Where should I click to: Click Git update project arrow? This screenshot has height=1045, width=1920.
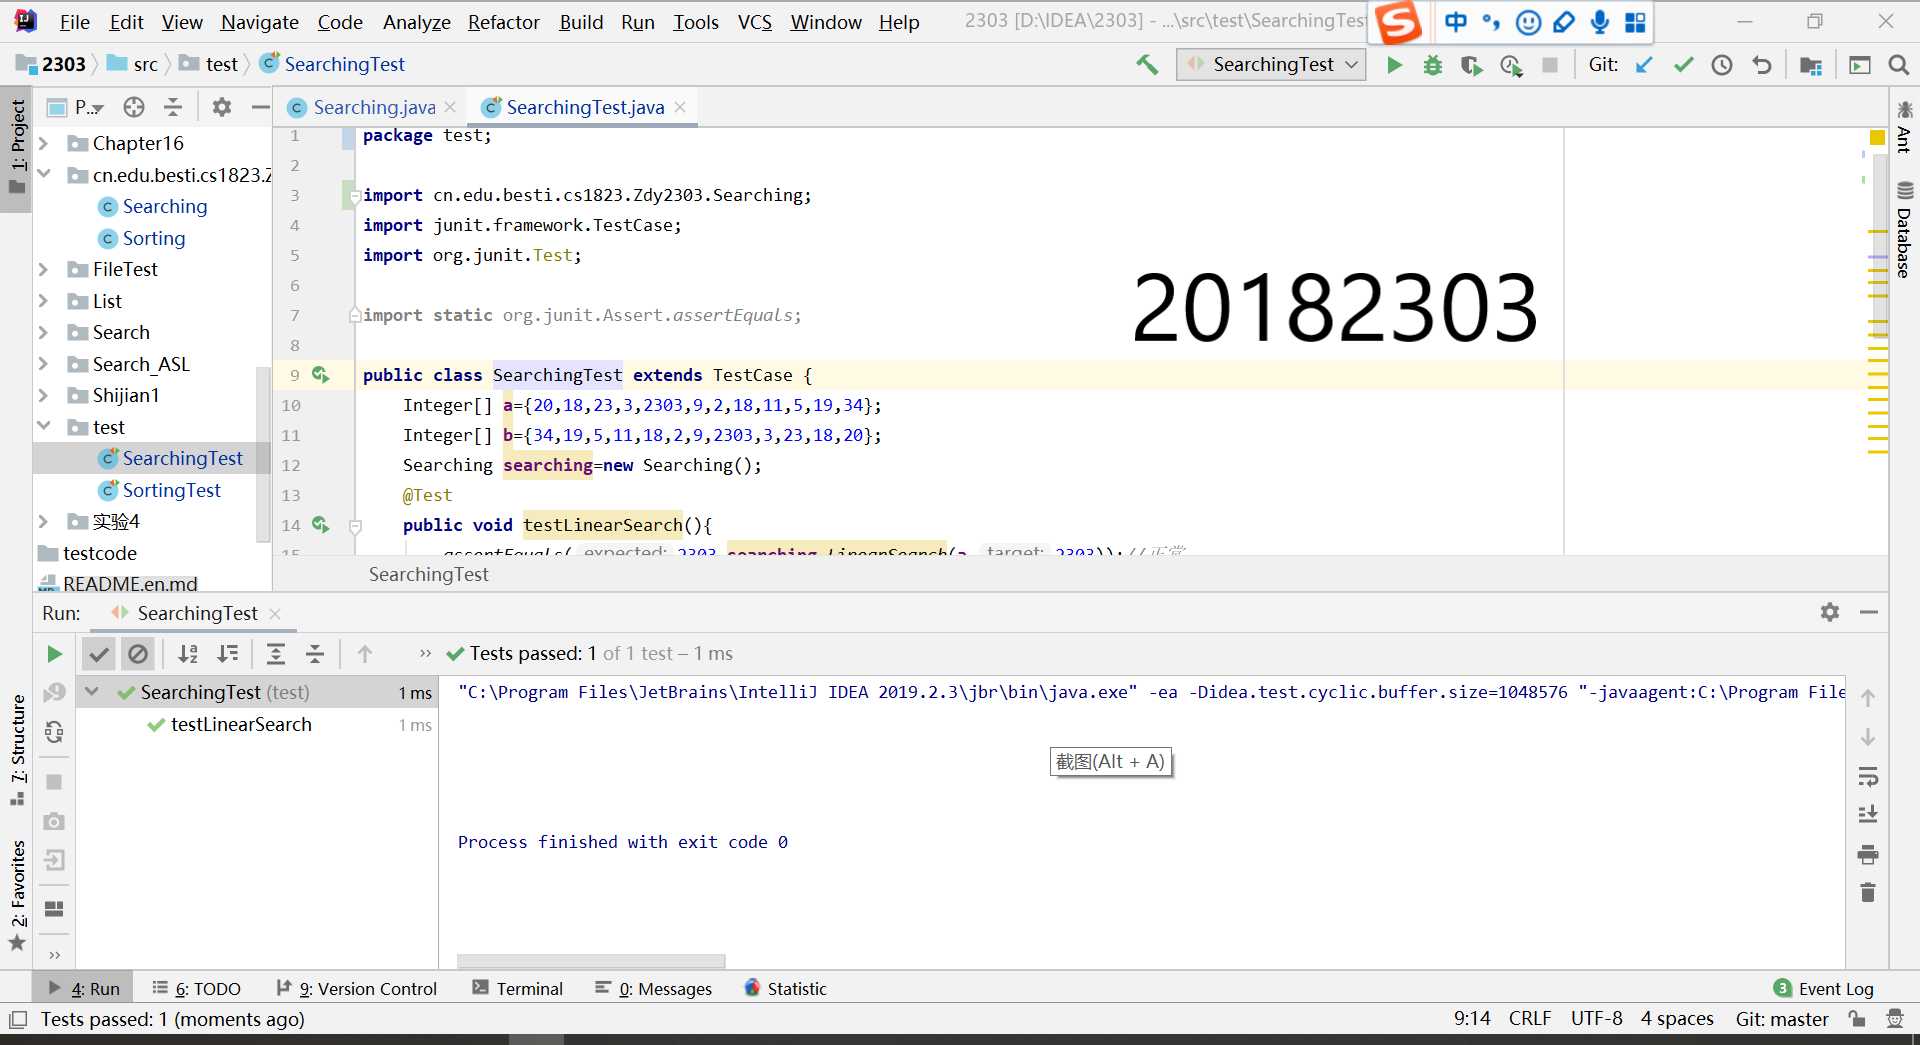(x=1644, y=65)
